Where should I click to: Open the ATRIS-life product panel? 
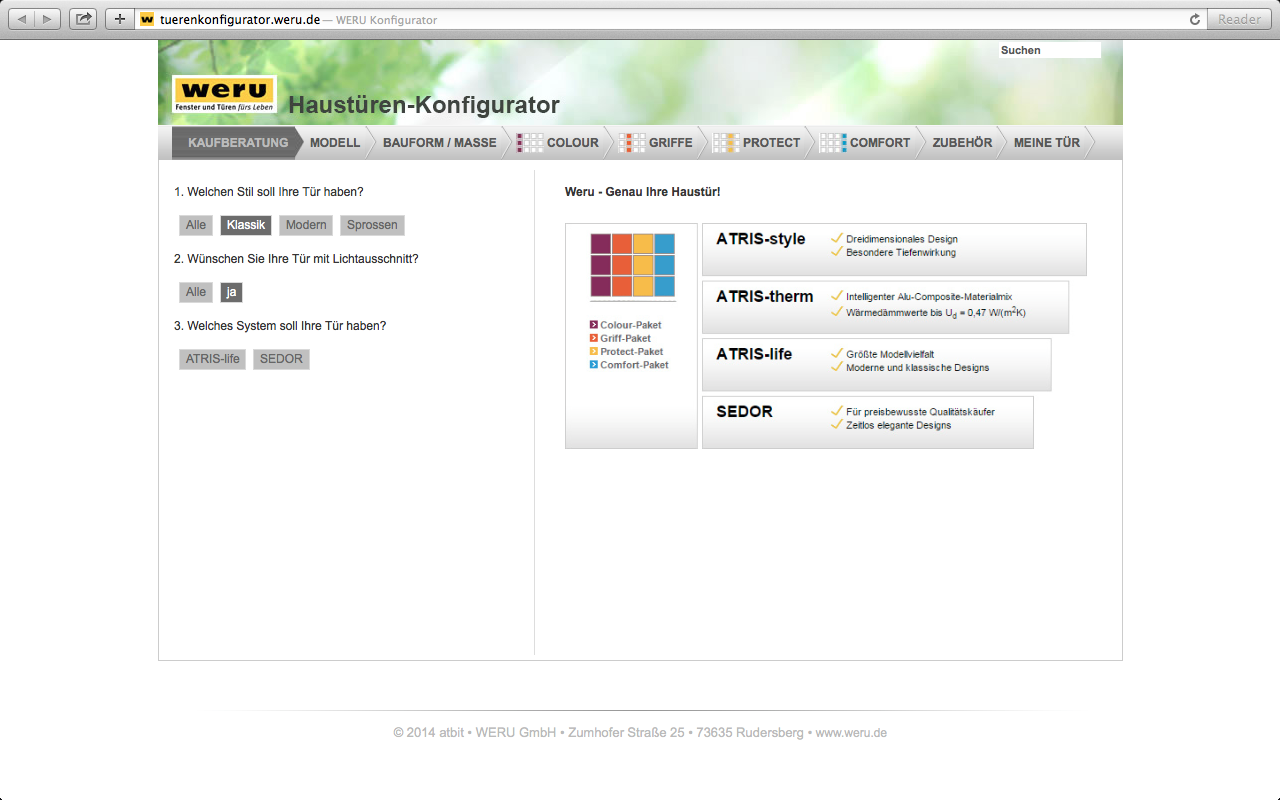click(877, 365)
